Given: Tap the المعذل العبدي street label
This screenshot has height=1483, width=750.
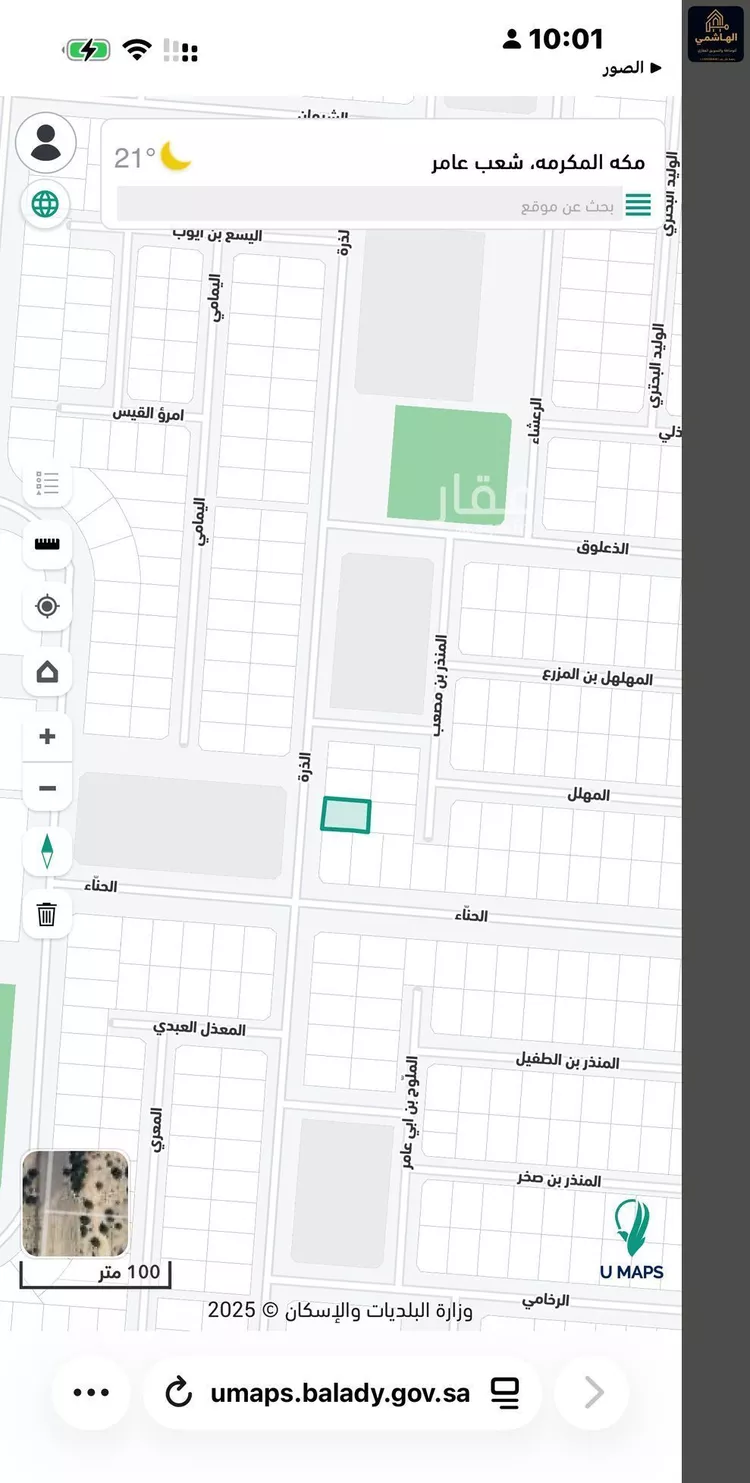Looking at the screenshot, I should [x=199, y=1028].
